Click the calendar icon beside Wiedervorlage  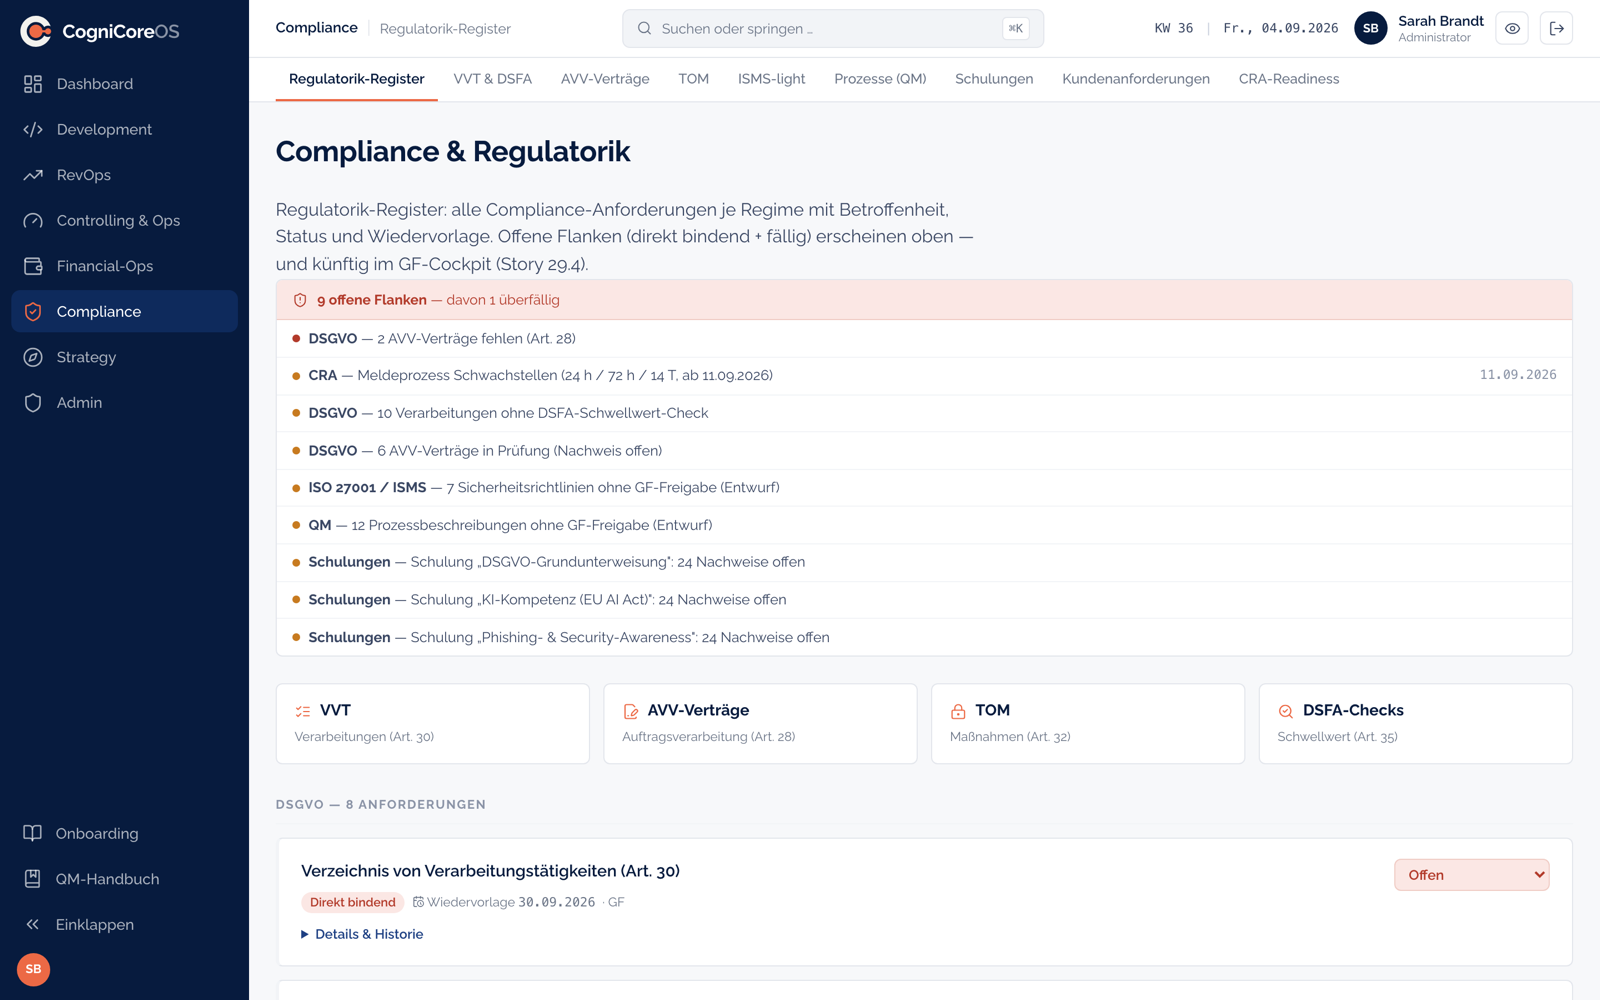[x=418, y=902]
